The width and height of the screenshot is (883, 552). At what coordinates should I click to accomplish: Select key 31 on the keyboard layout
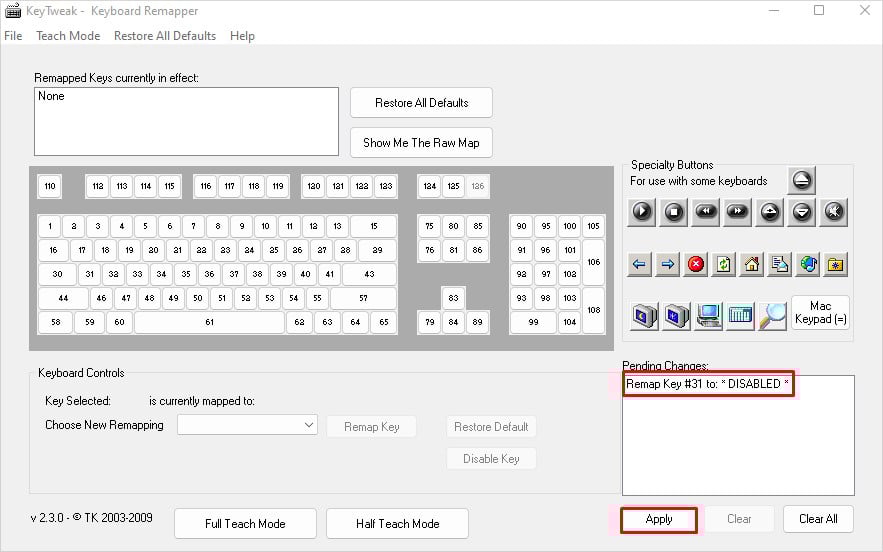pyautogui.click(x=90, y=274)
